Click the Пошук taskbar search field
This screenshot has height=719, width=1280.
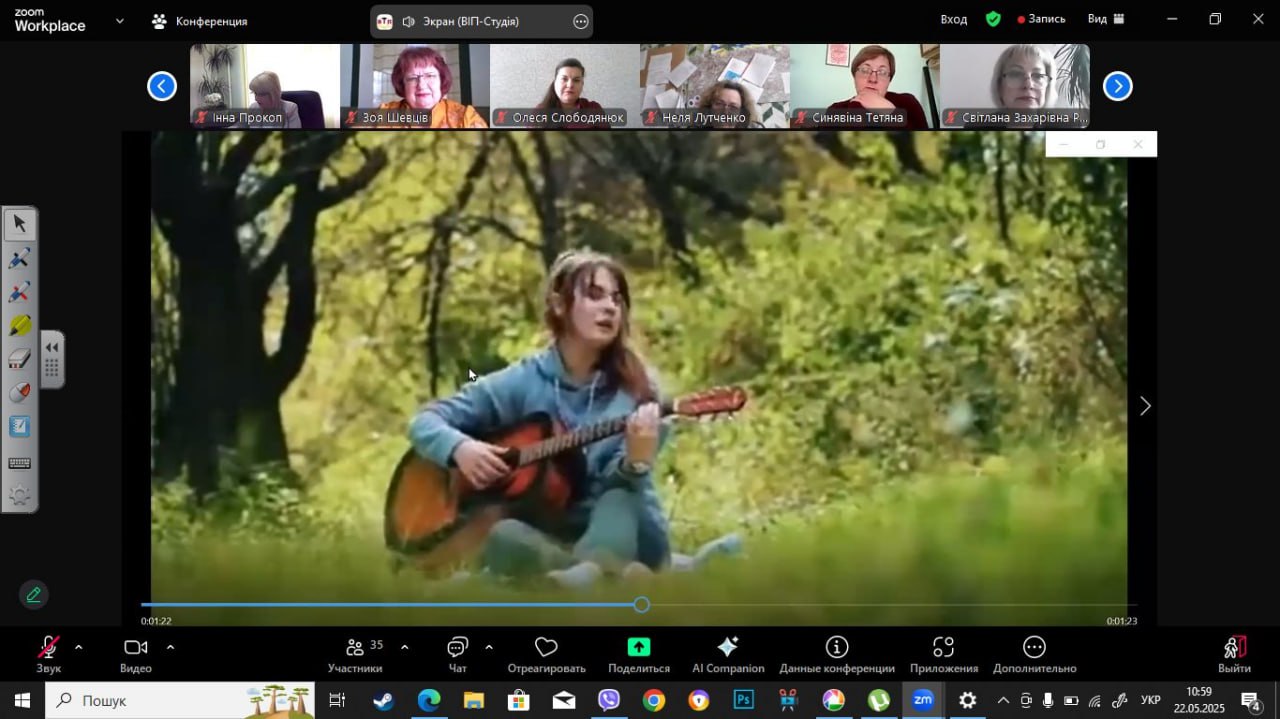[180, 700]
